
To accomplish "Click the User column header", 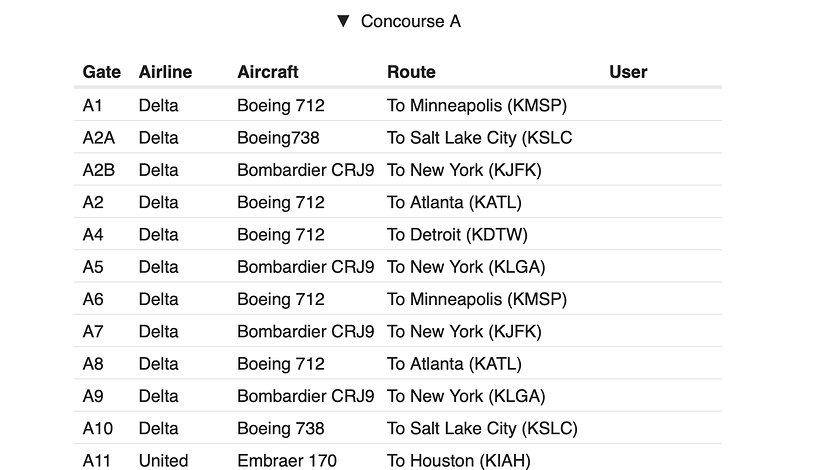I will [x=628, y=72].
